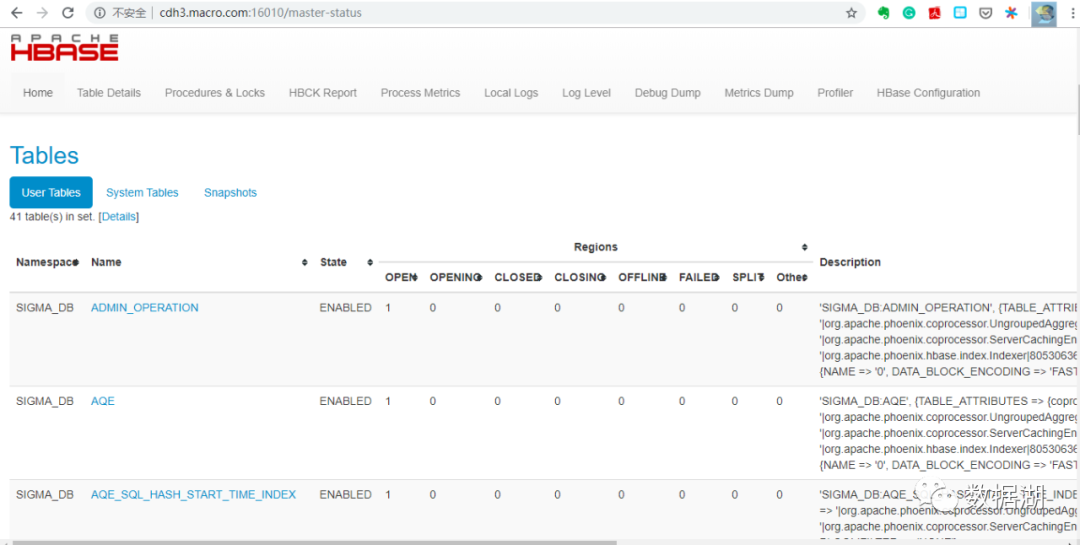Sort by the Regions header arrow
The height and width of the screenshot is (545, 1080).
[804, 247]
